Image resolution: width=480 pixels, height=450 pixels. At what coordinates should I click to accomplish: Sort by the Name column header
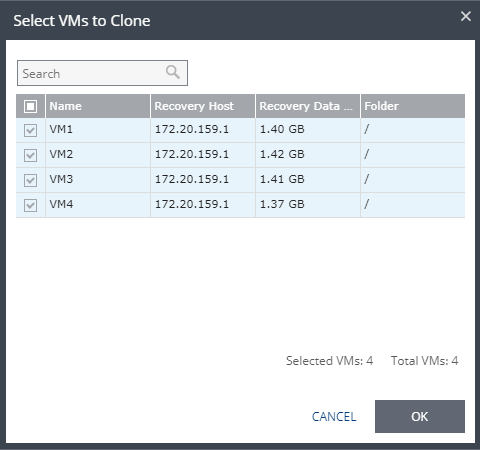98,106
